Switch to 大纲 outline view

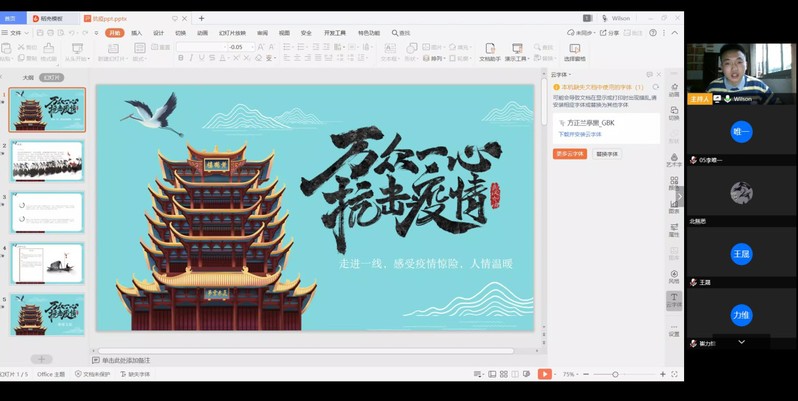(28, 77)
